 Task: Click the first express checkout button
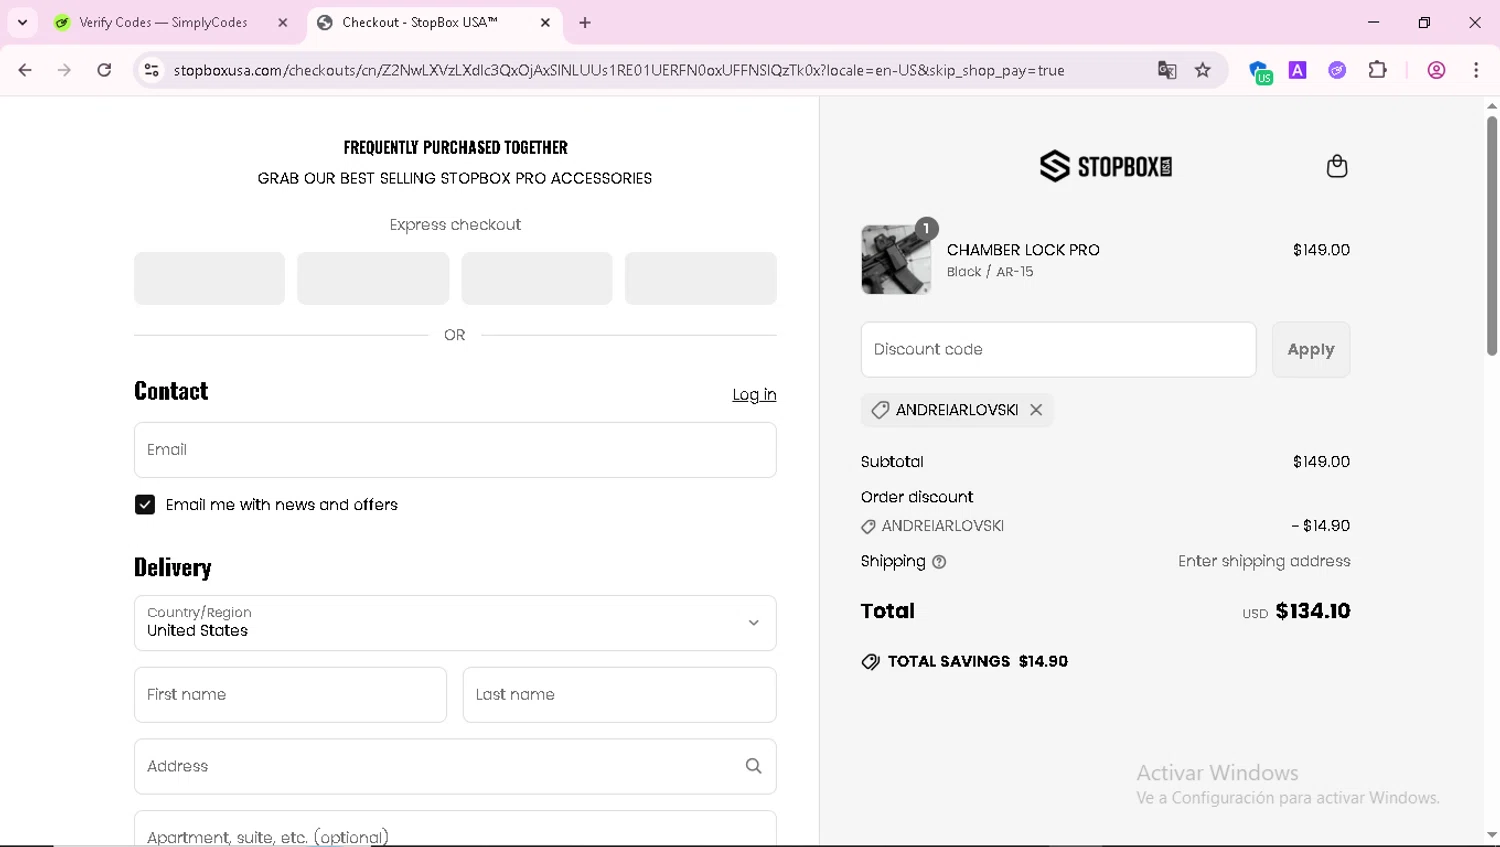click(x=209, y=278)
